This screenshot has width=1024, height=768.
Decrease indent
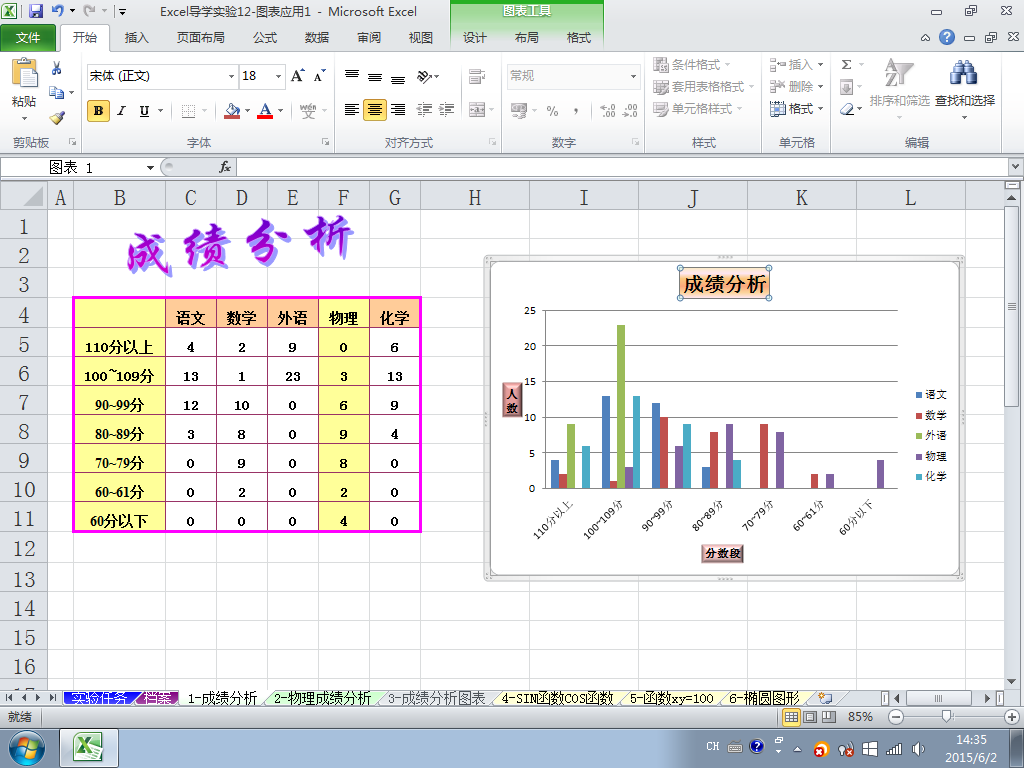click(424, 110)
